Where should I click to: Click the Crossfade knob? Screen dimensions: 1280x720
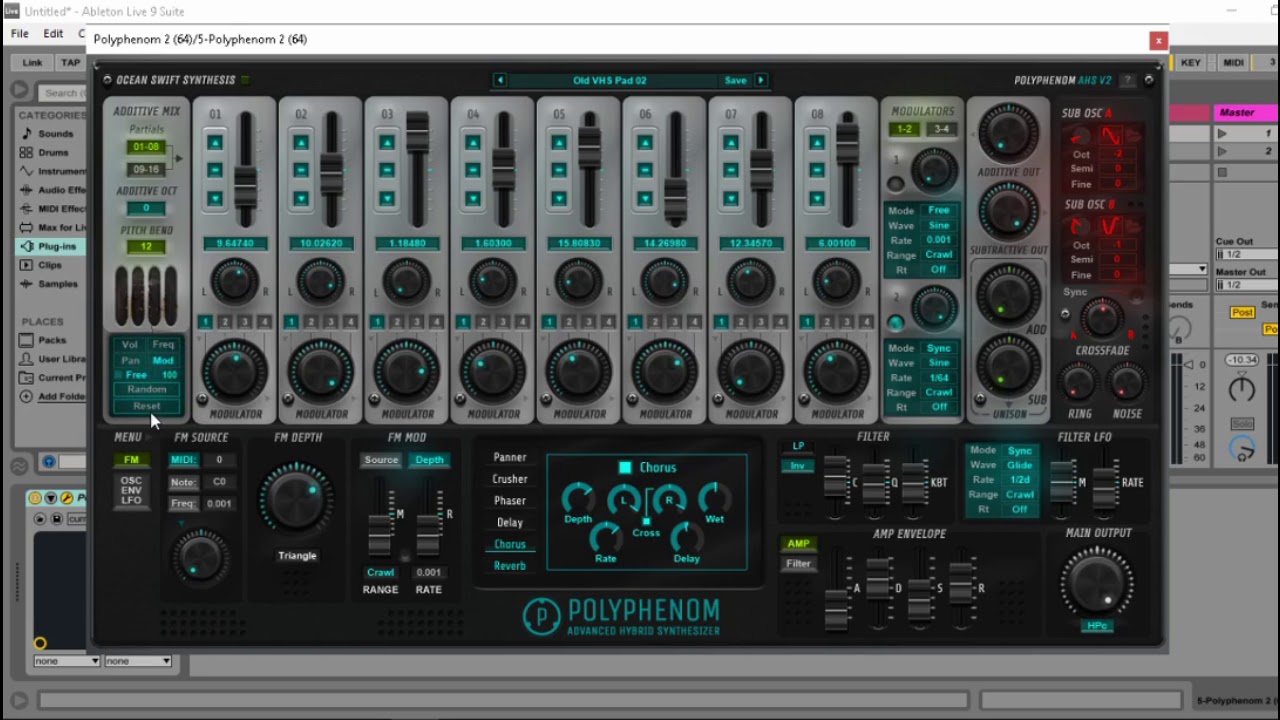(1101, 320)
